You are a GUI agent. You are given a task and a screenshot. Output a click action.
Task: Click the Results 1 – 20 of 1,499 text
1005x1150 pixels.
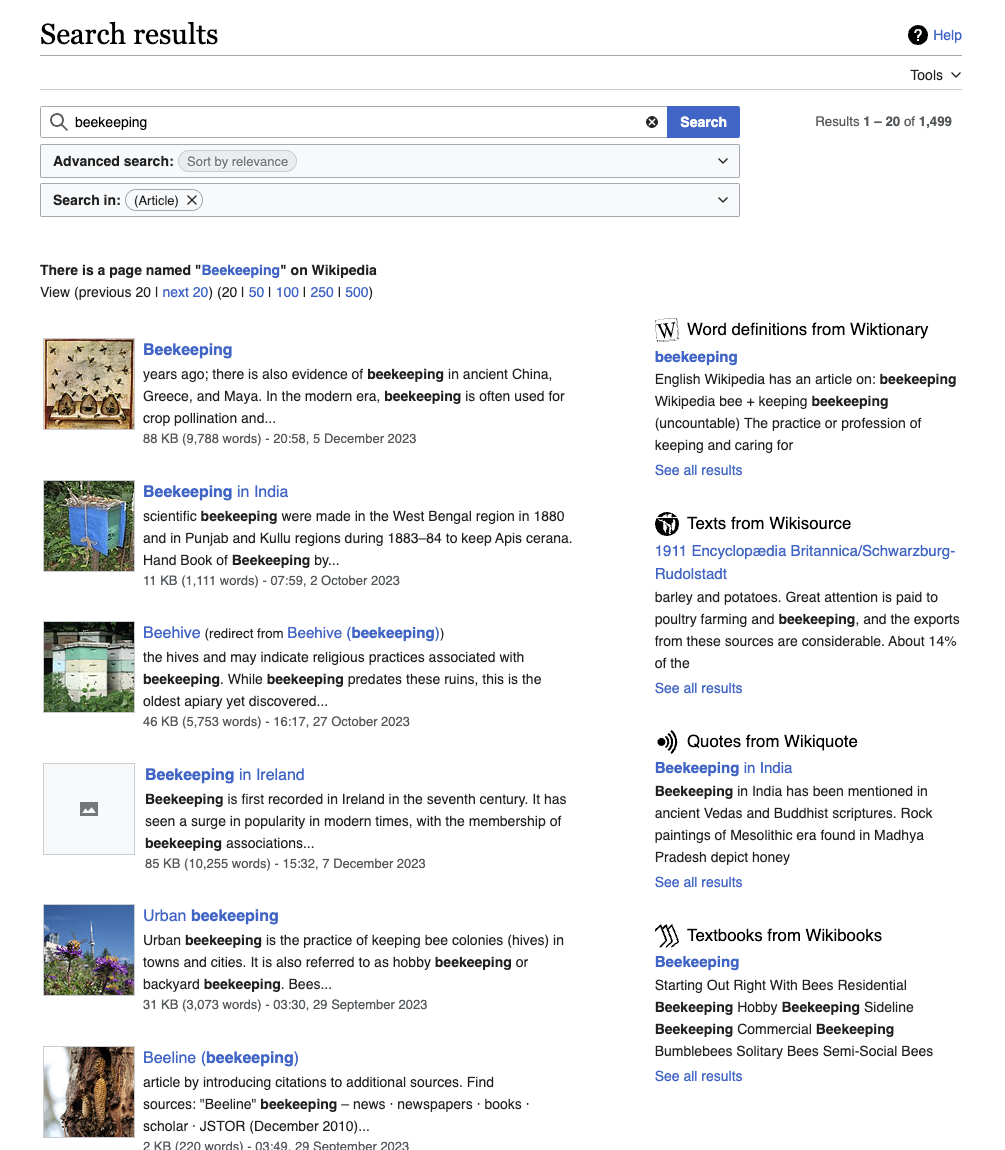click(883, 122)
